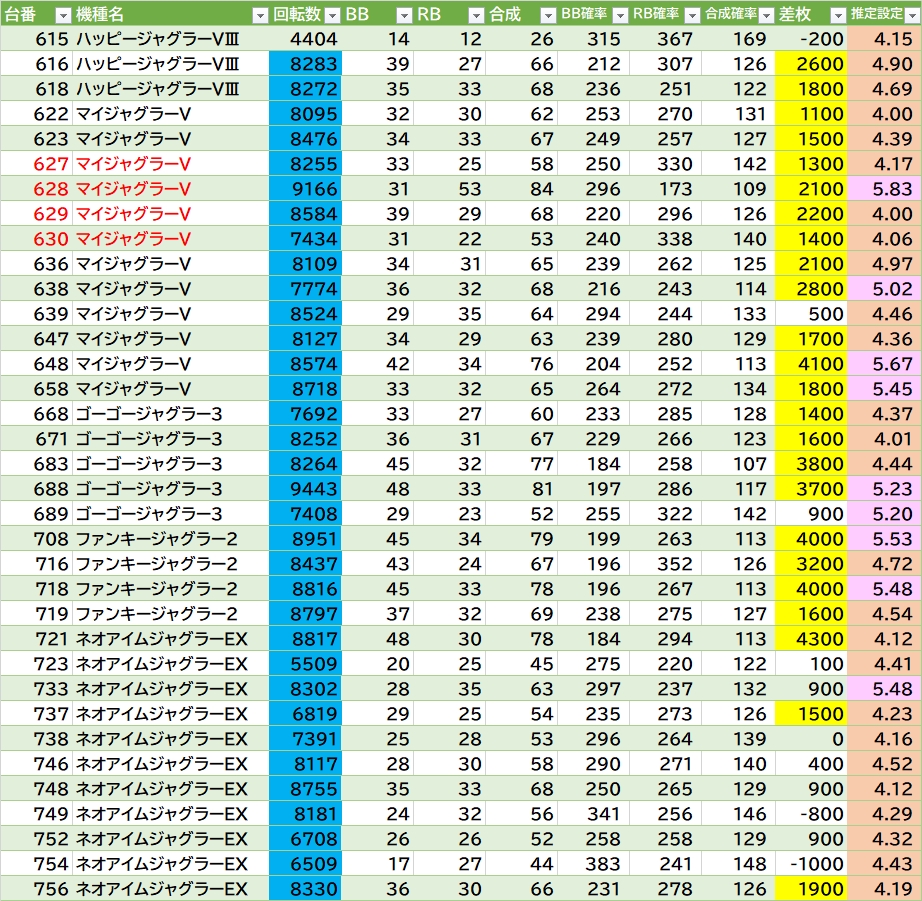
Task: Open the RB column filter dropdown
Action: [475, 14]
